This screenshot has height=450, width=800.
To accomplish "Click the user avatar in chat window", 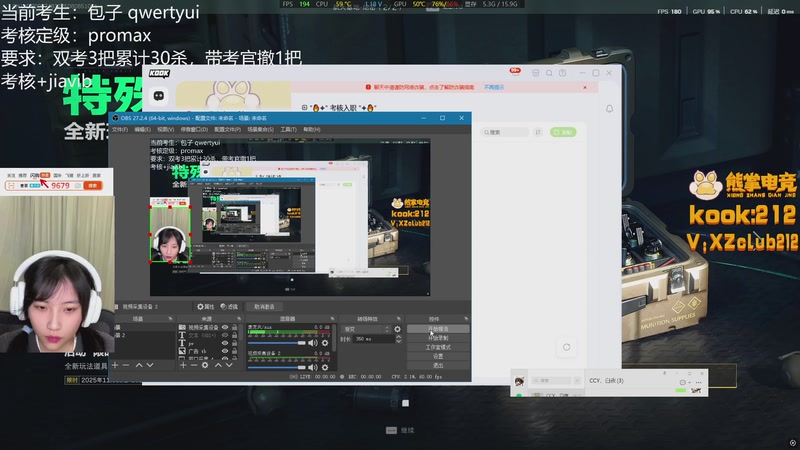I will [519, 381].
